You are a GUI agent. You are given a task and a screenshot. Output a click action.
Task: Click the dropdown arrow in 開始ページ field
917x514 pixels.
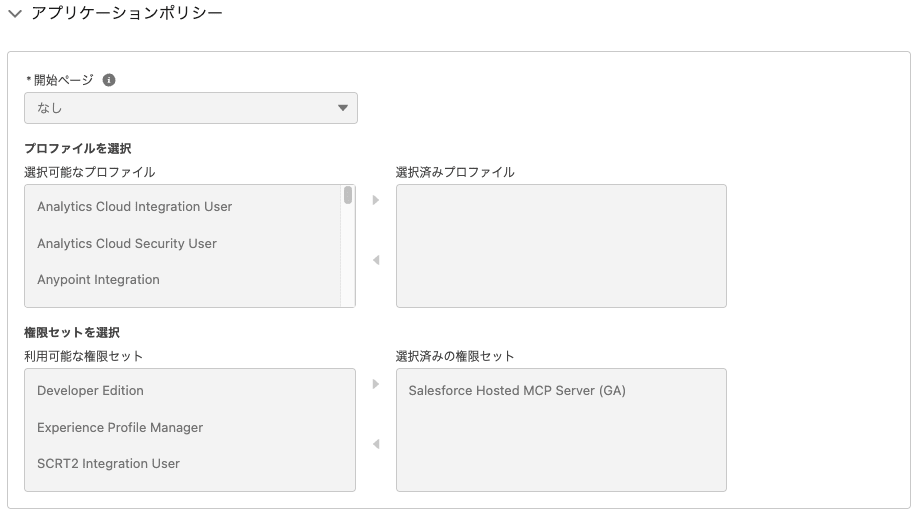pos(342,108)
